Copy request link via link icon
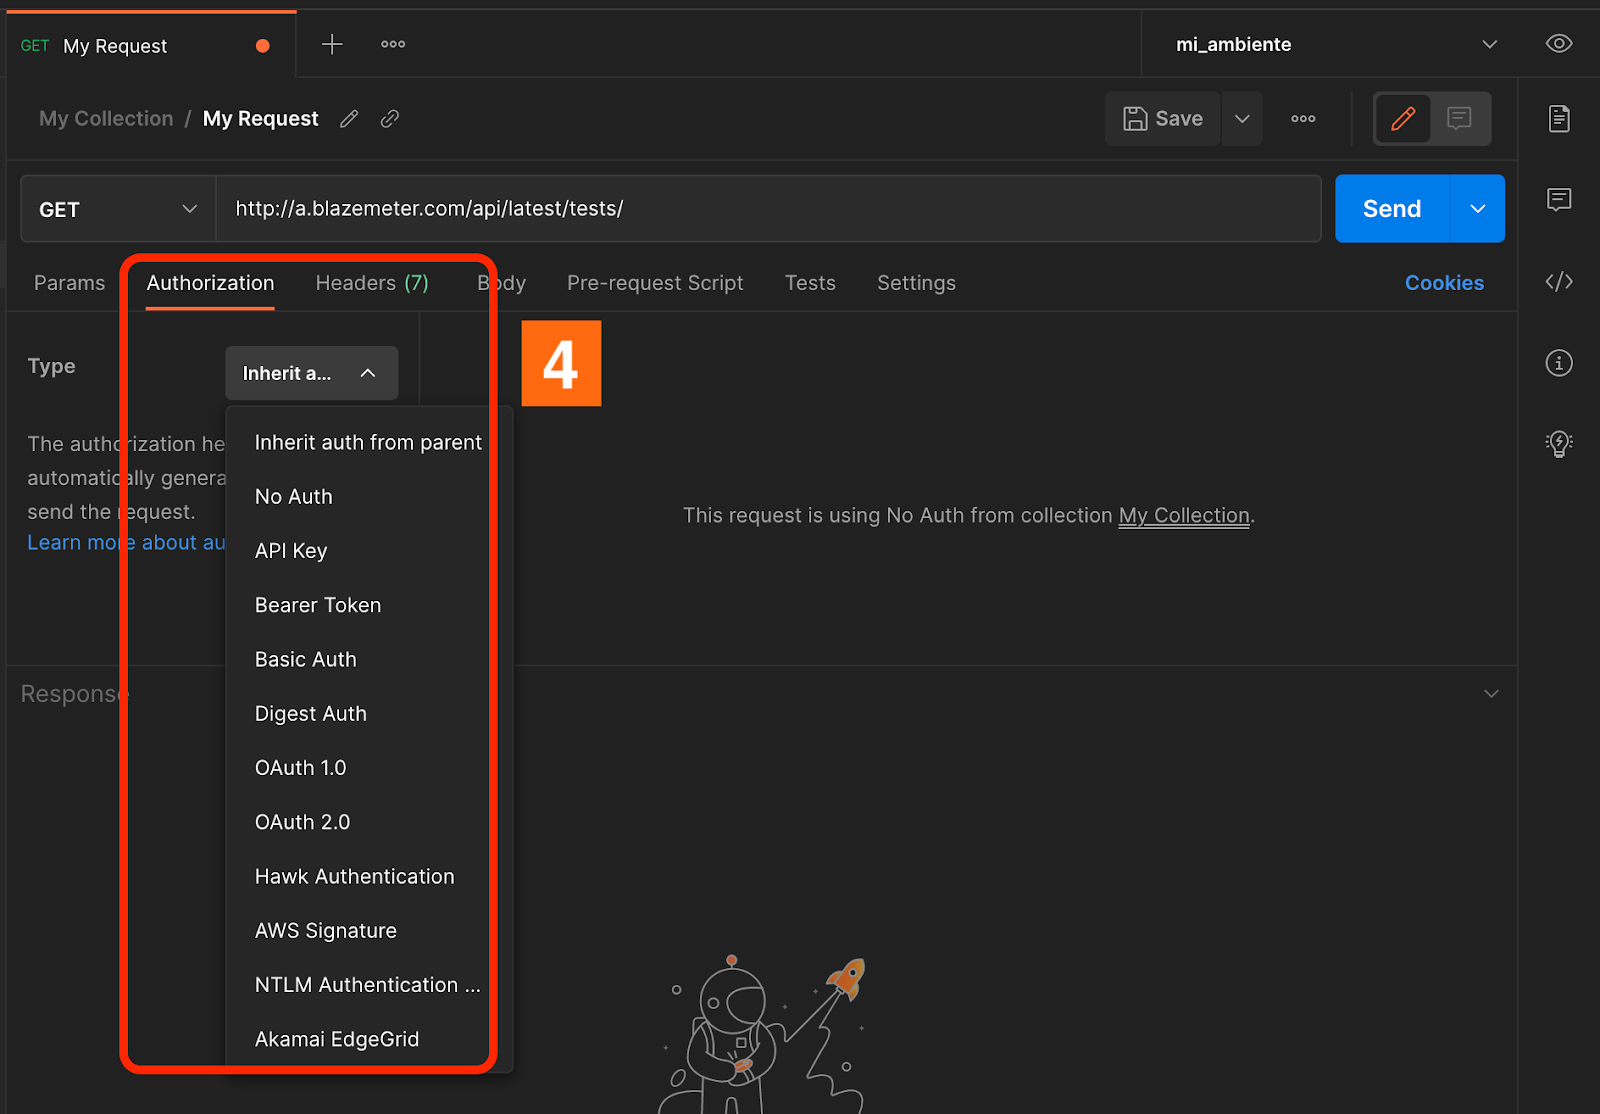The width and height of the screenshot is (1600, 1114). (x=390, y=119)
